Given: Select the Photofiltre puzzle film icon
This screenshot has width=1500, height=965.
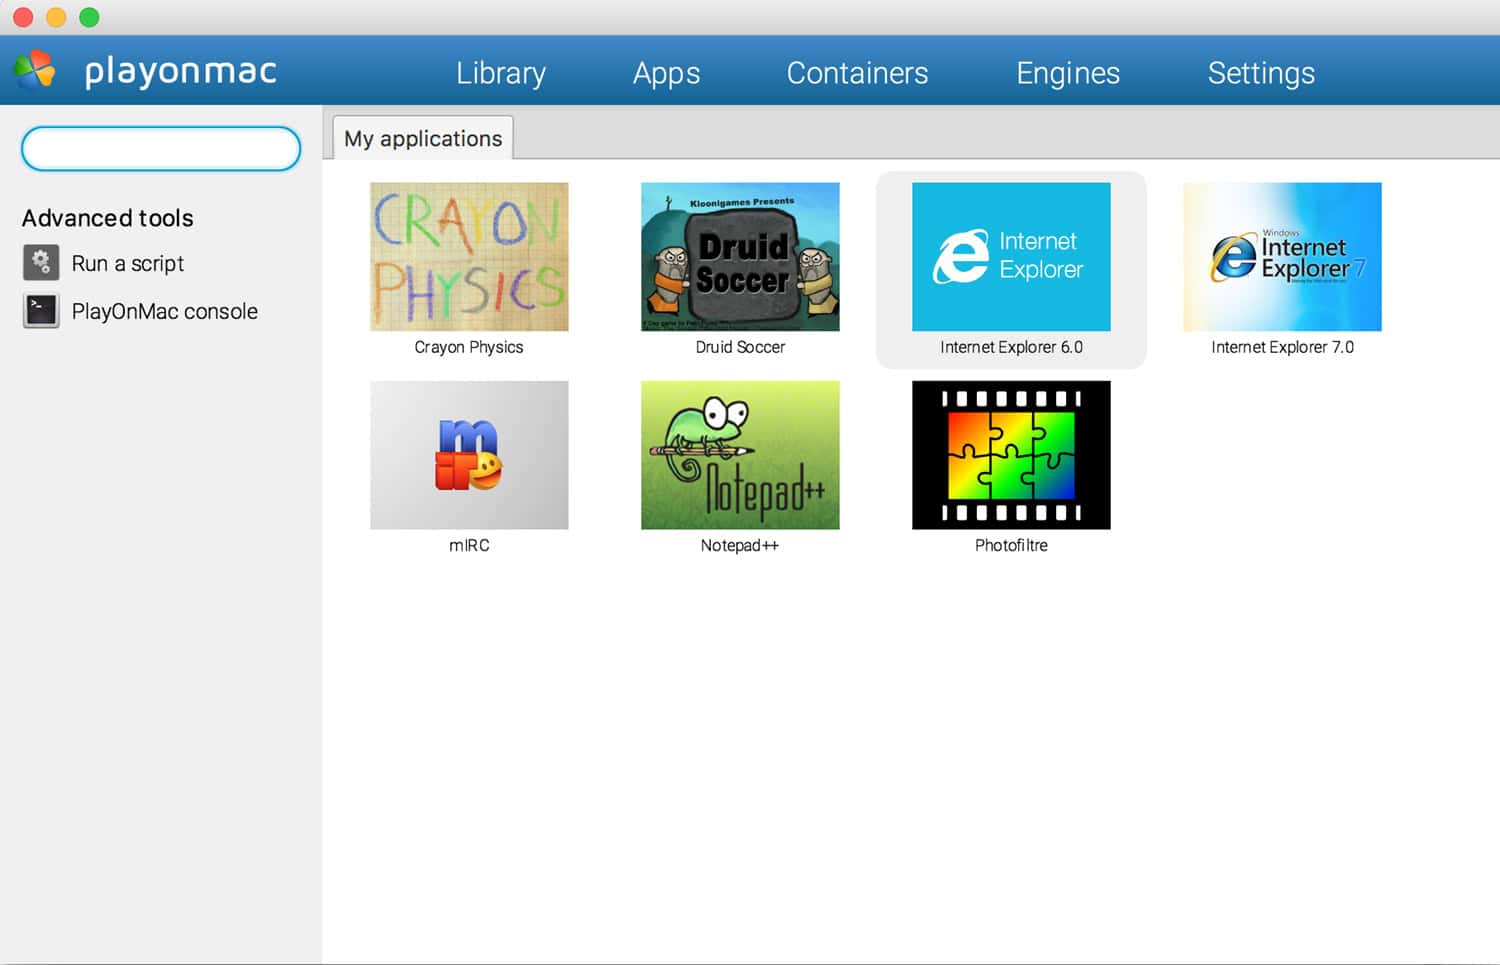Looking at the screenshot, I should tap(1011, 455).
